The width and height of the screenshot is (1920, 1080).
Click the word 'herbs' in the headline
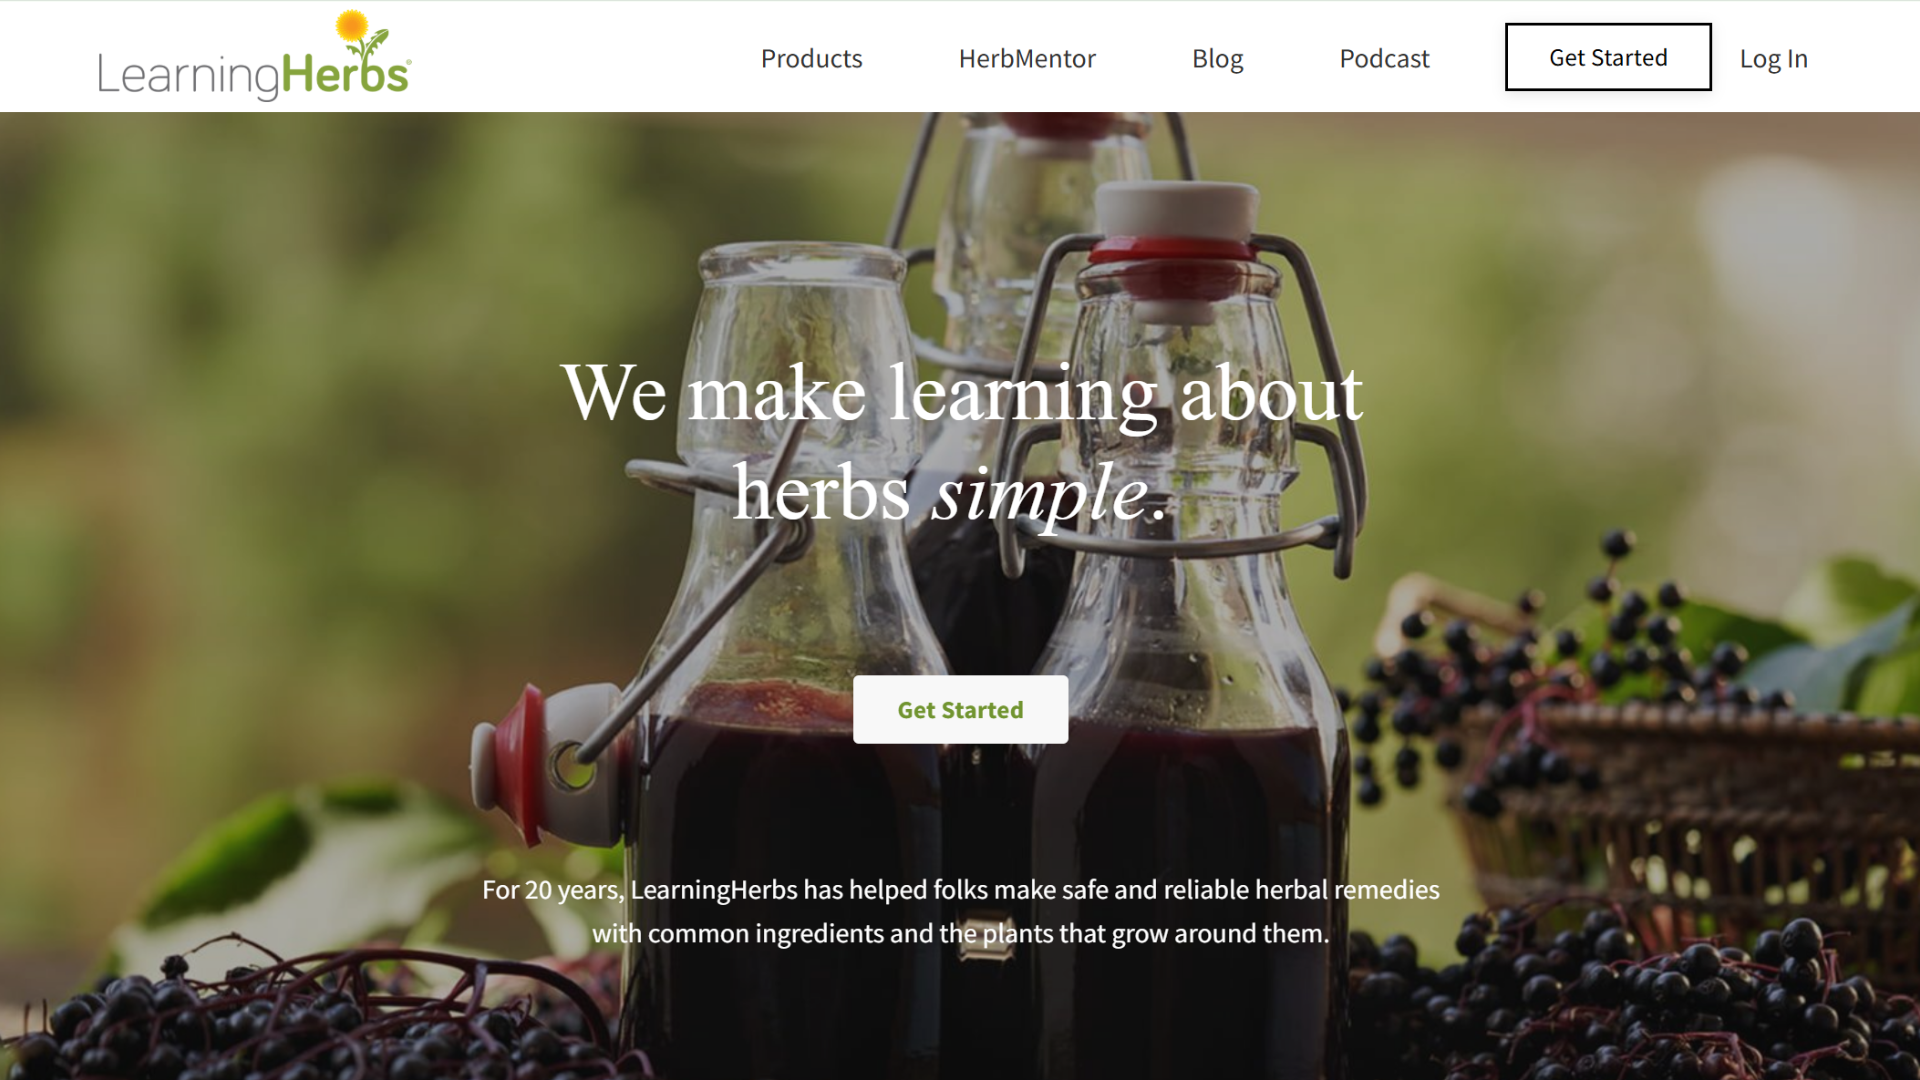(x=821, y=493)
